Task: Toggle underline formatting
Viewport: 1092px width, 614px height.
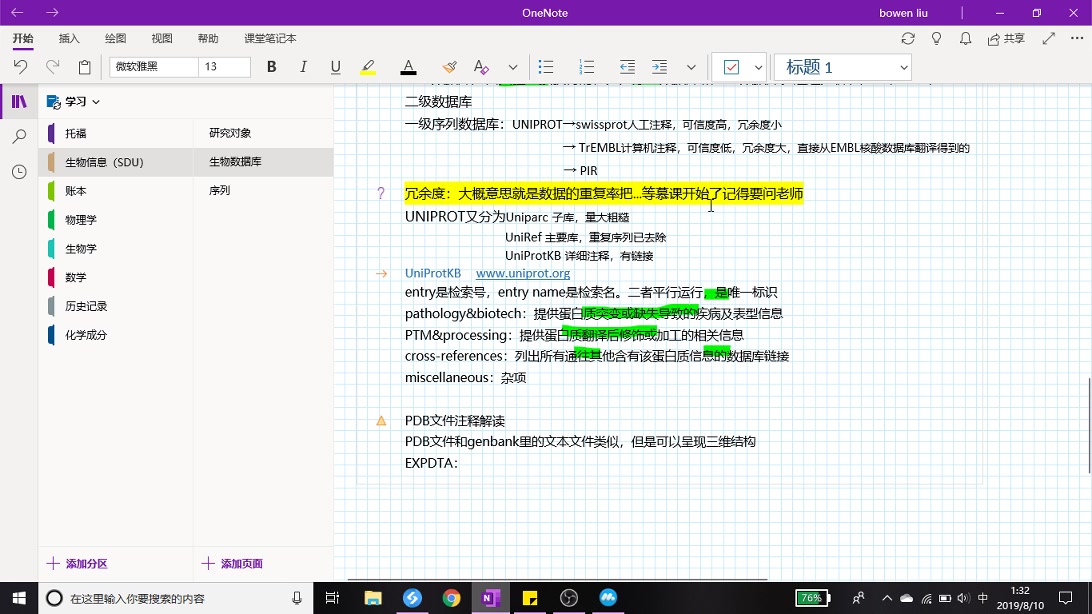Action: tap(335, 67)
